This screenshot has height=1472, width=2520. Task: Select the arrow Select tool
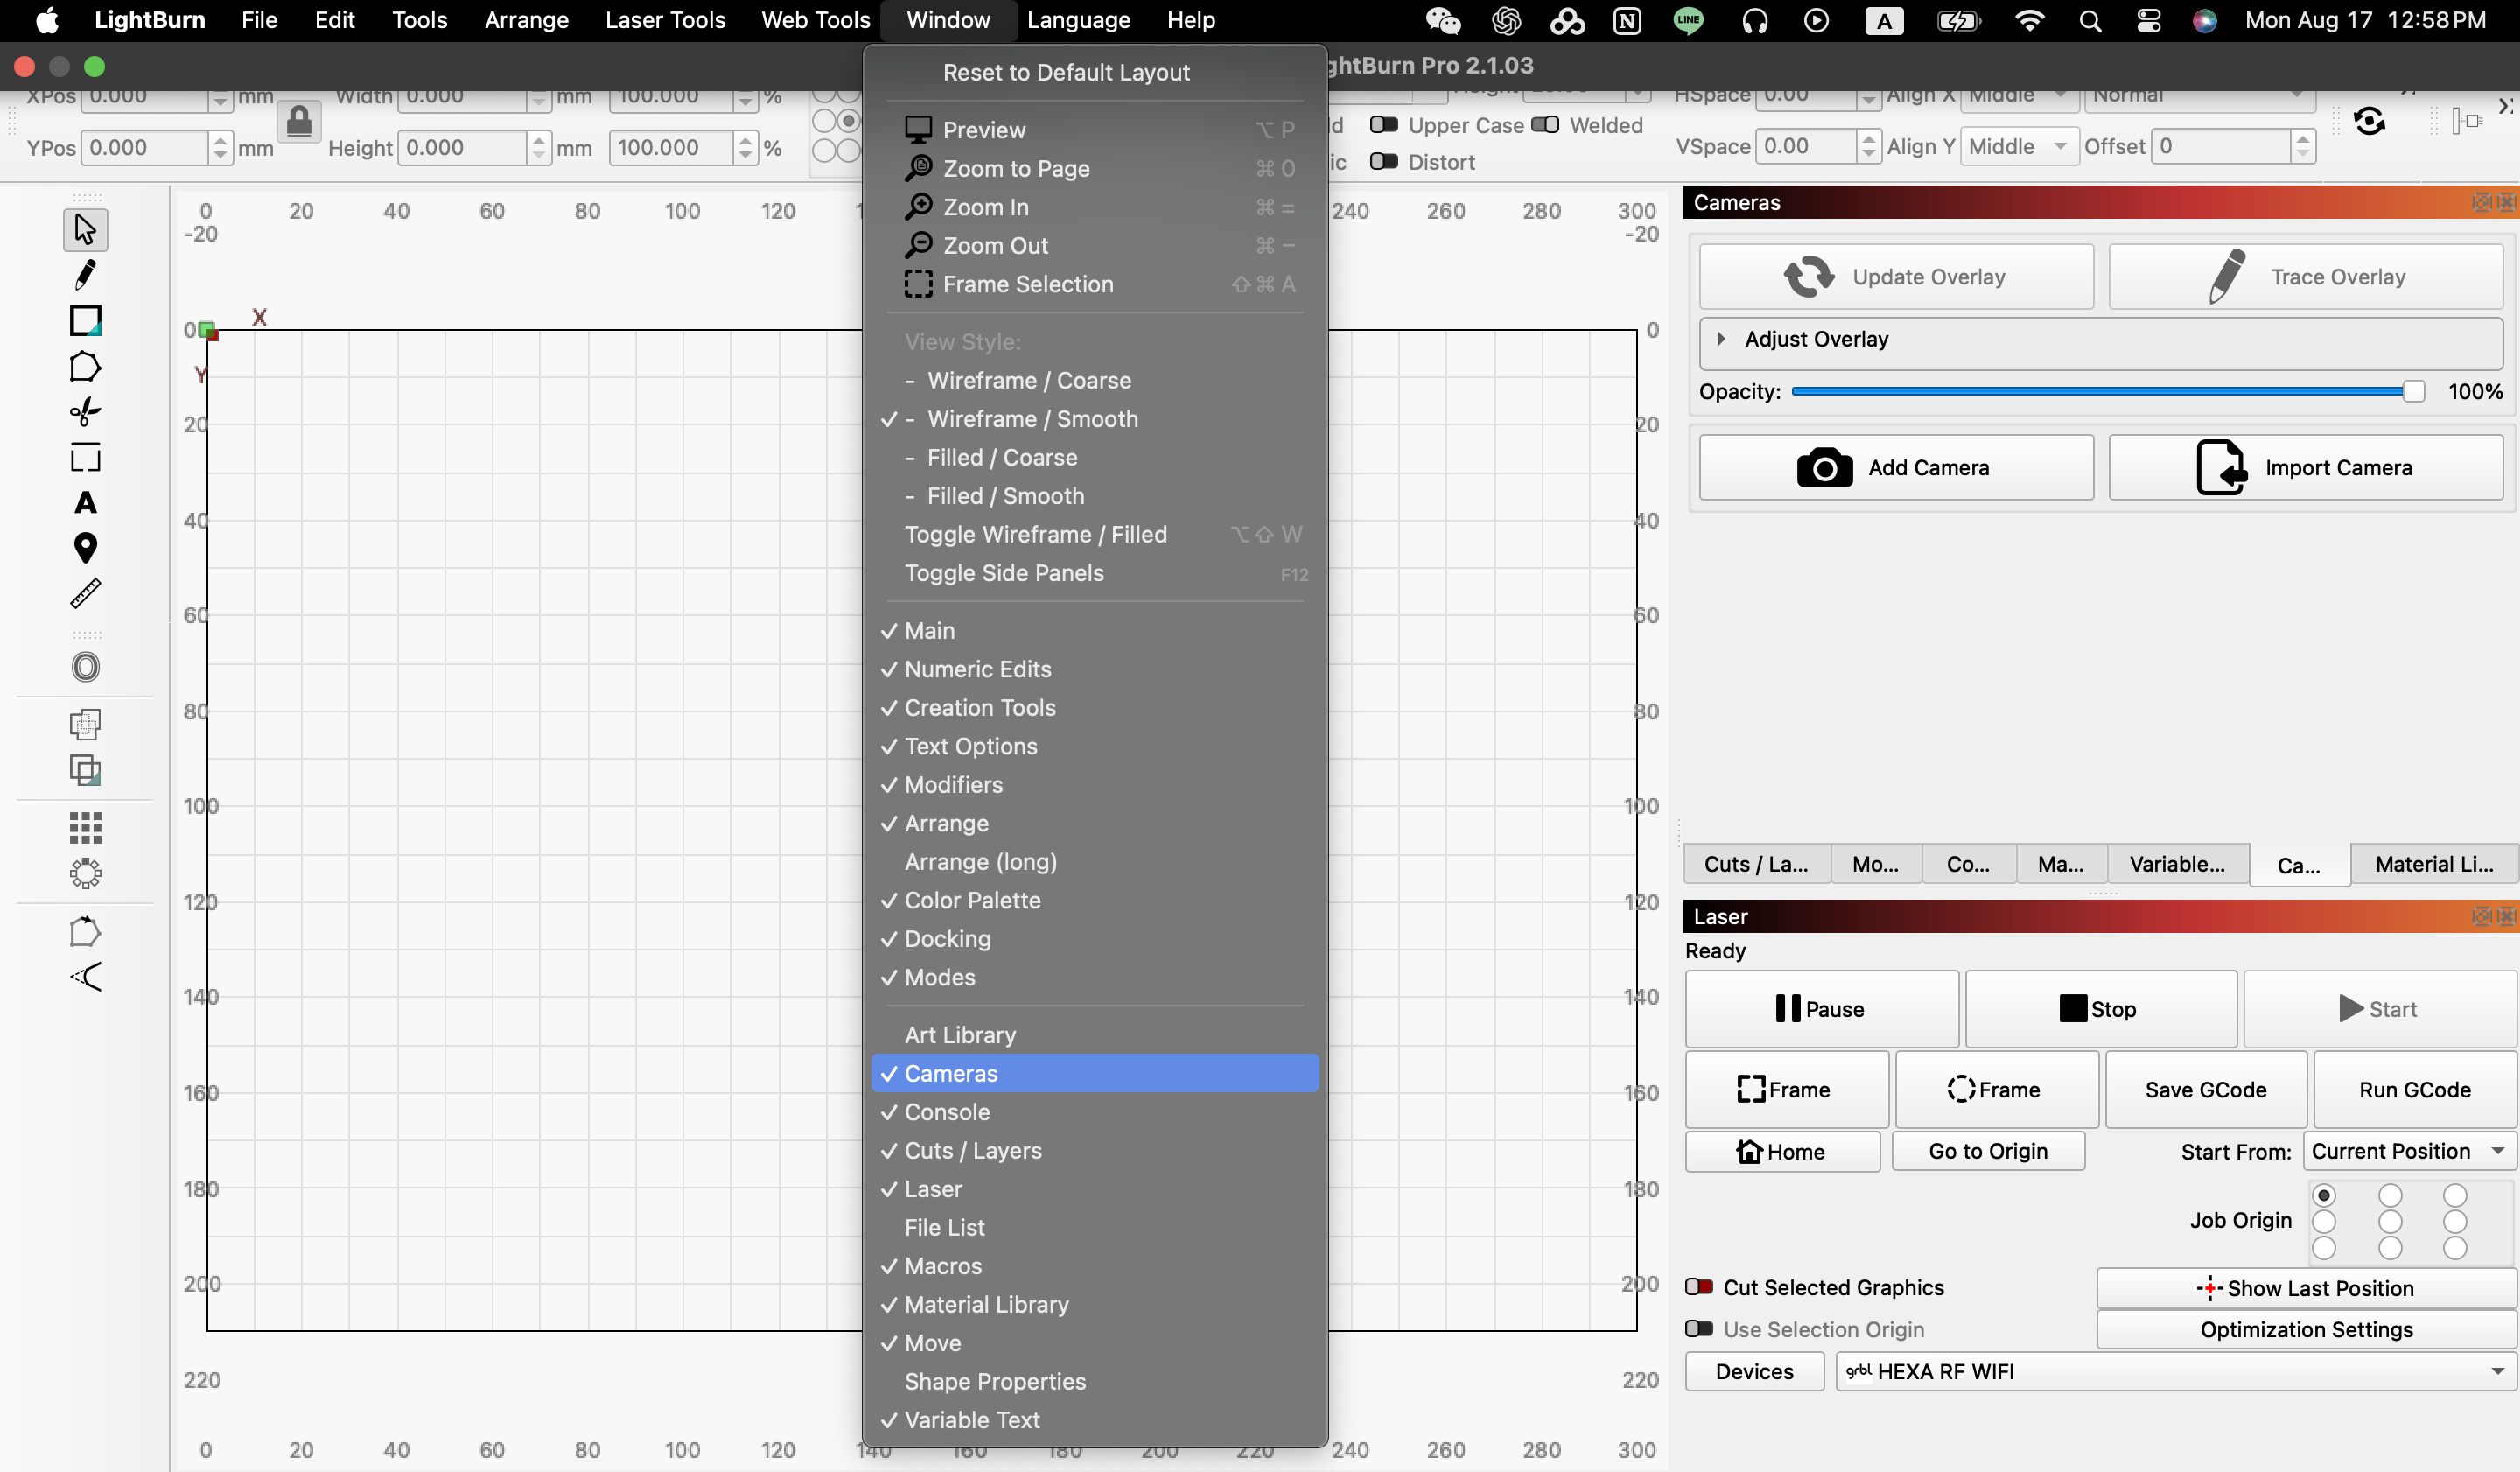[85, 229]
